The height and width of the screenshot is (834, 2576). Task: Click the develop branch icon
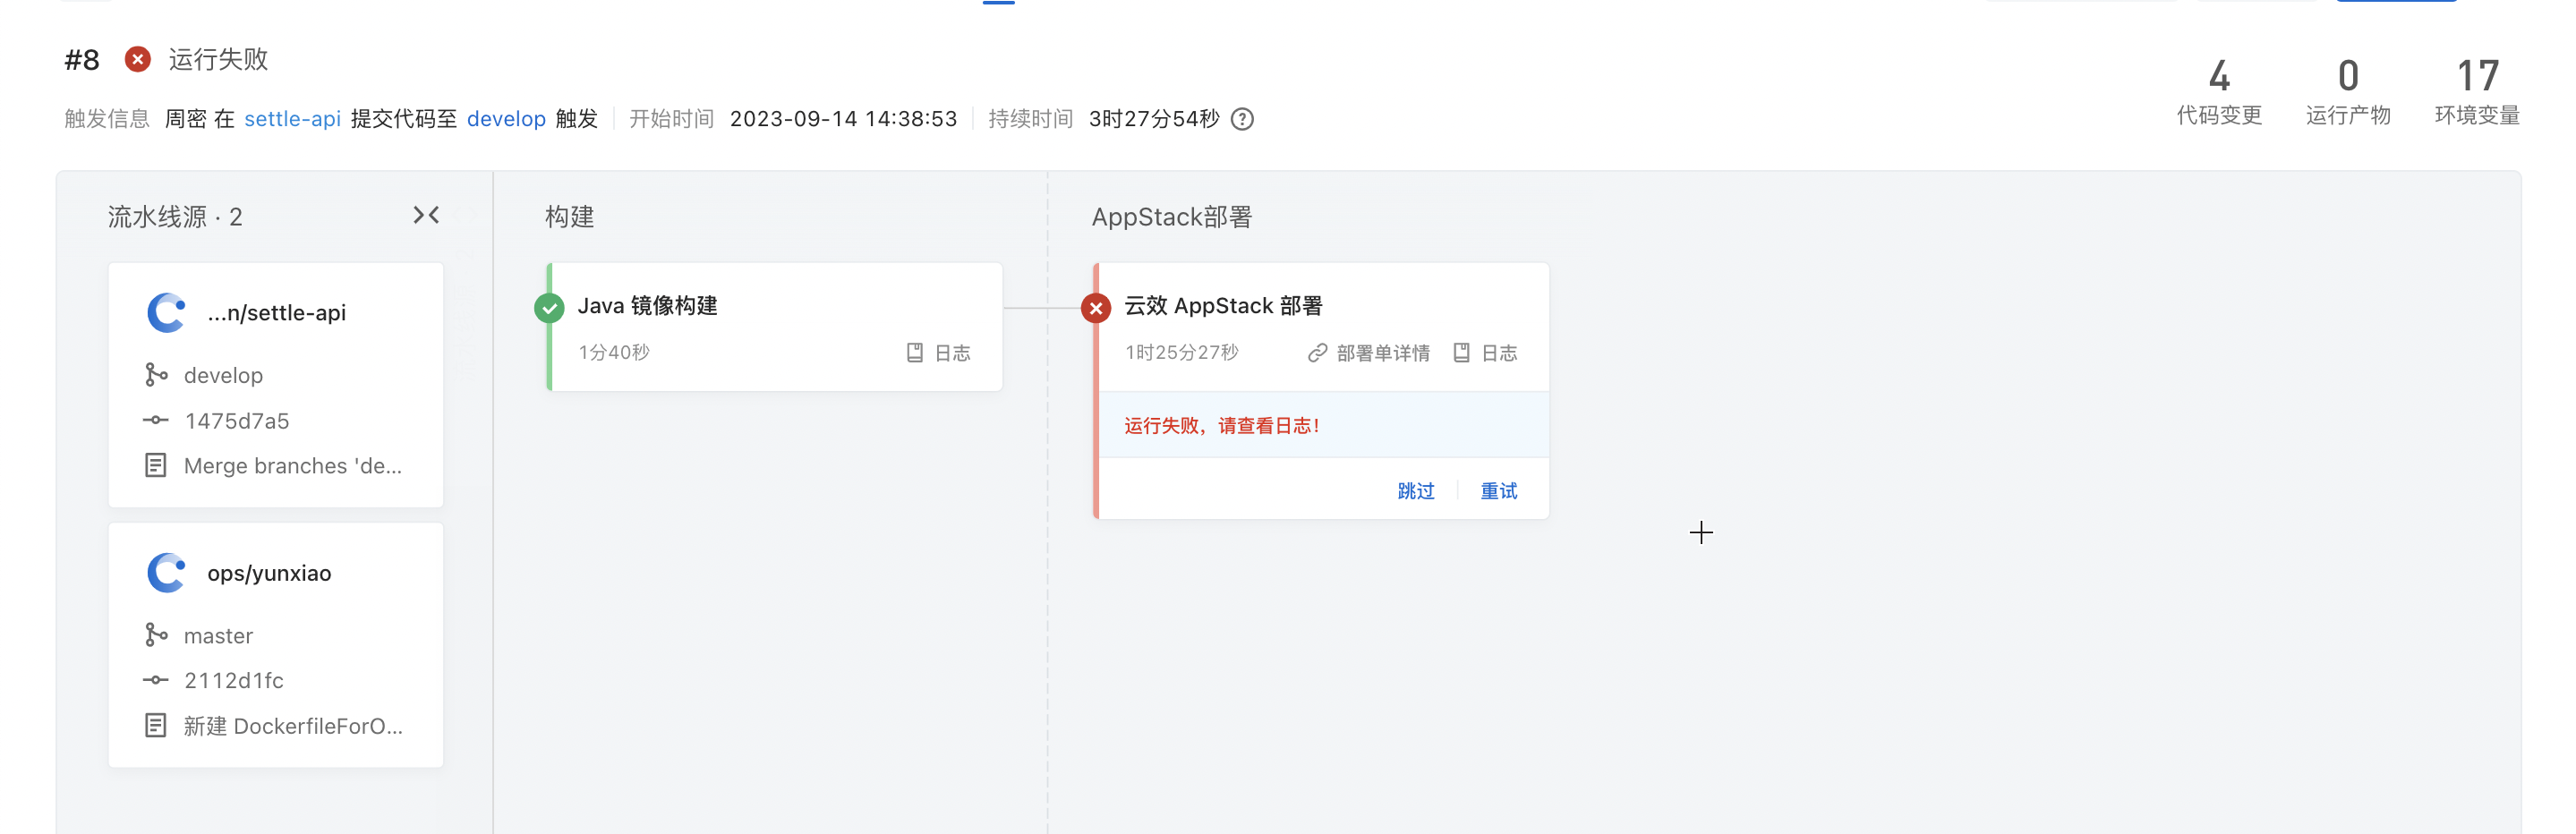[156, 375]
